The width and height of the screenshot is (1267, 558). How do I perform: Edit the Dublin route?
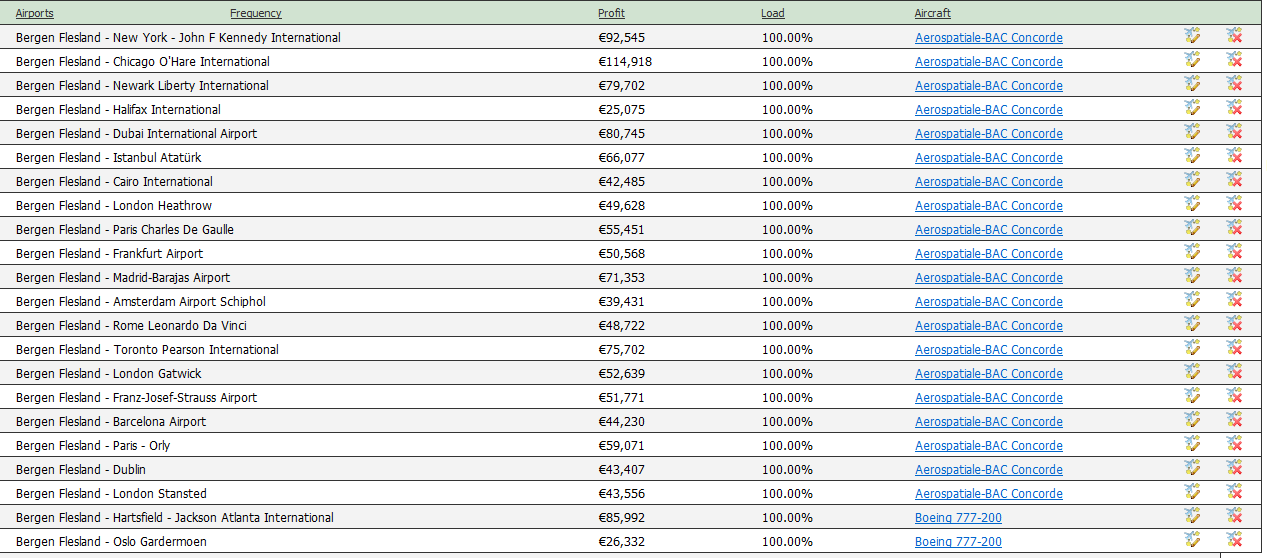(1192, 468)
